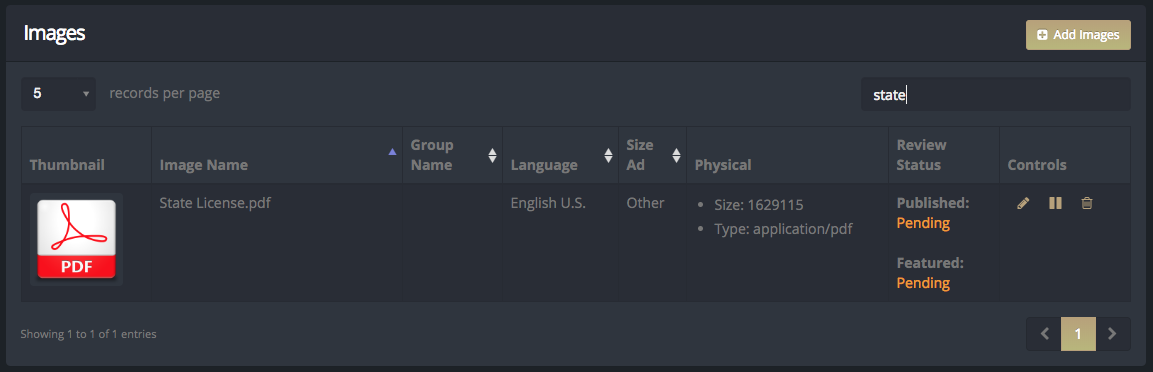Click the pencil edit icon for State License.pdf
Screen dimensions: 1153x372
pyautogui.click(x=1023, y=204)
